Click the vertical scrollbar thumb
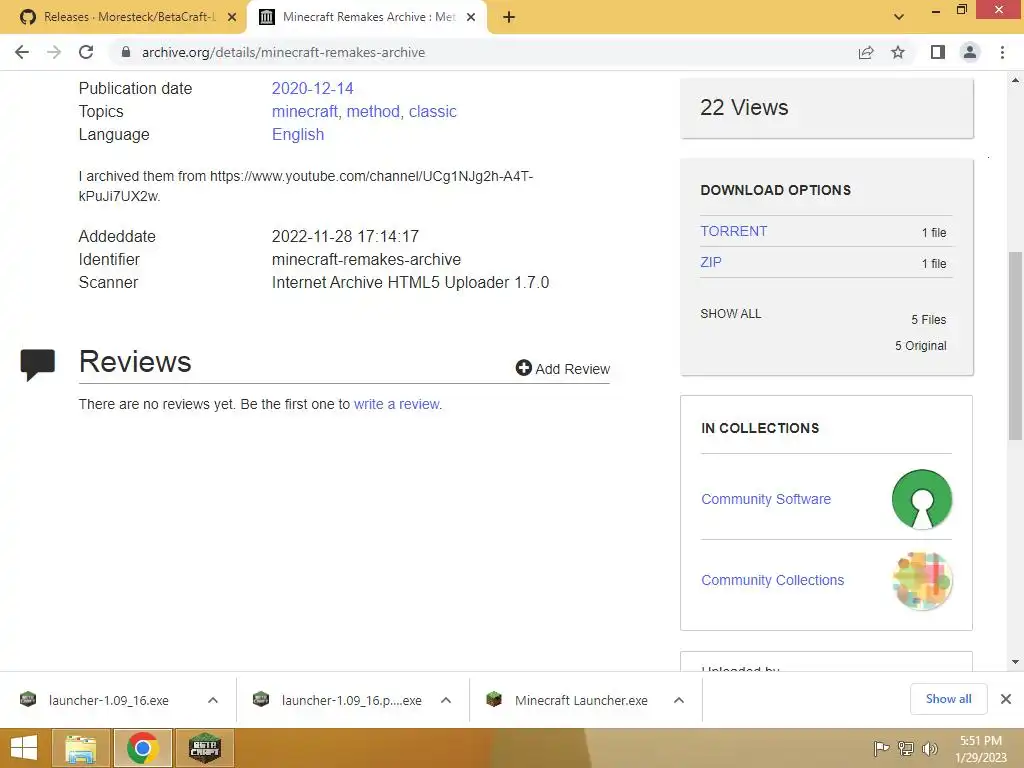The width and height of the screenshot is (1024, 768). pyautogui.click(x=1015, y=346)
